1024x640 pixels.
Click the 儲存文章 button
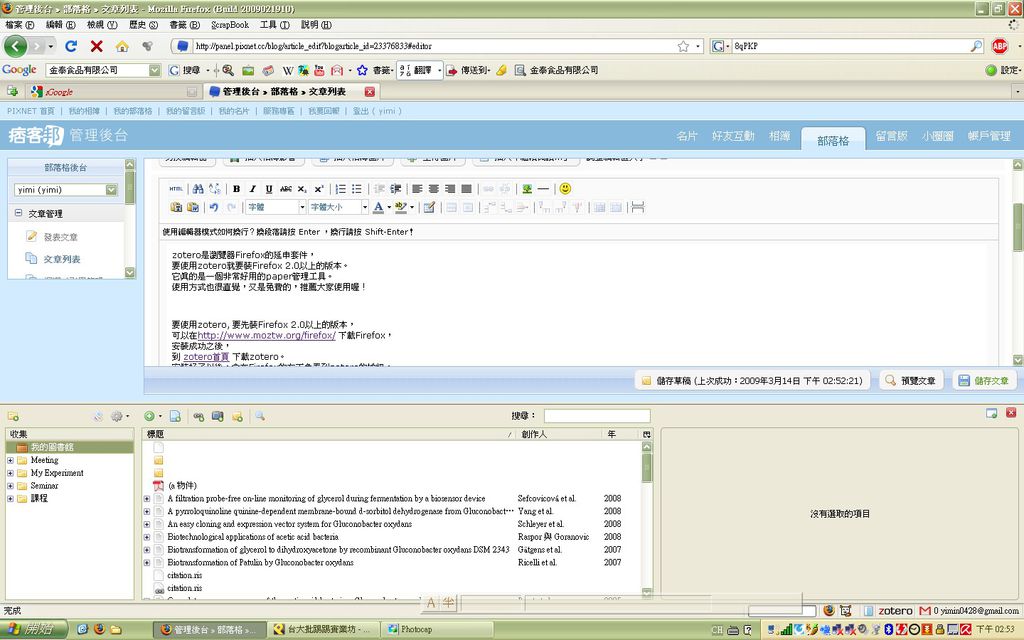click(983, 380)
